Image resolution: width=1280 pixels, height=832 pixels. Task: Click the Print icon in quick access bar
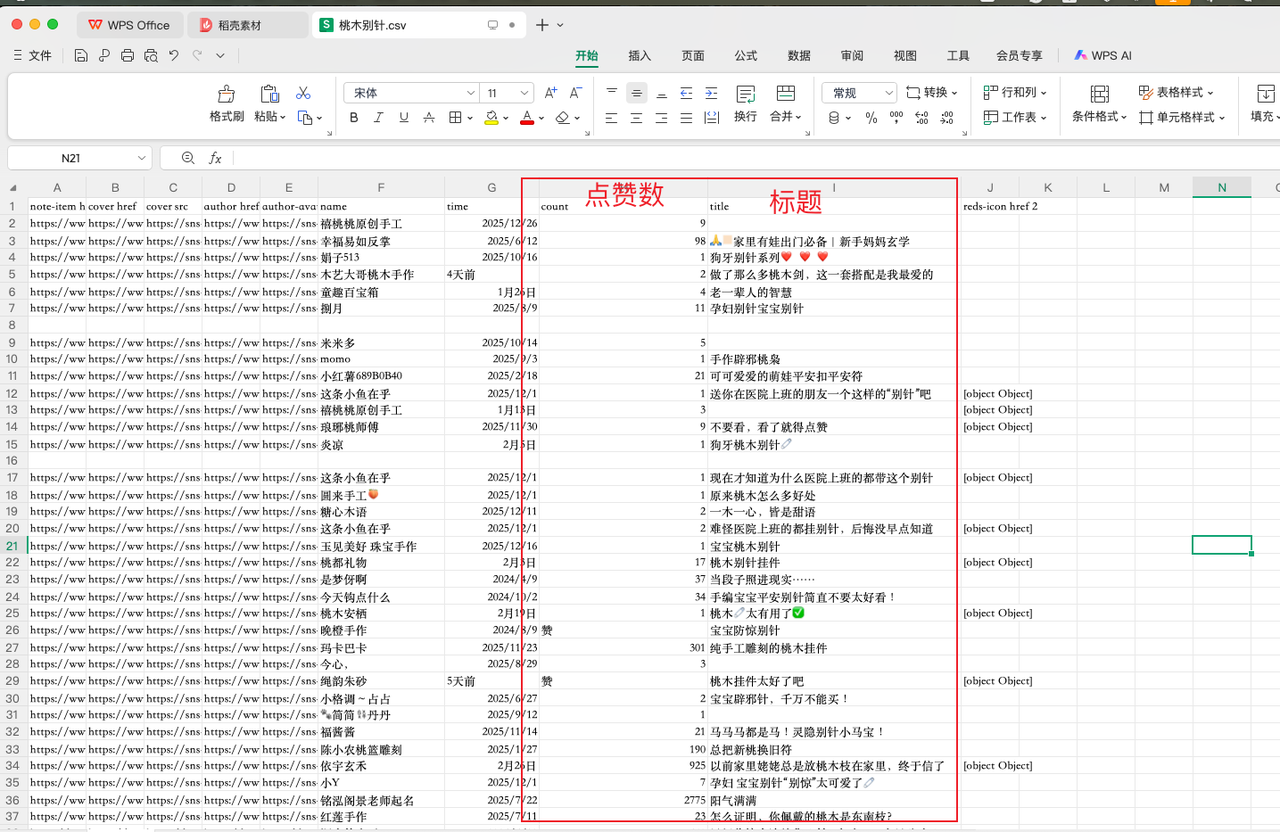(x=127, y=55)
